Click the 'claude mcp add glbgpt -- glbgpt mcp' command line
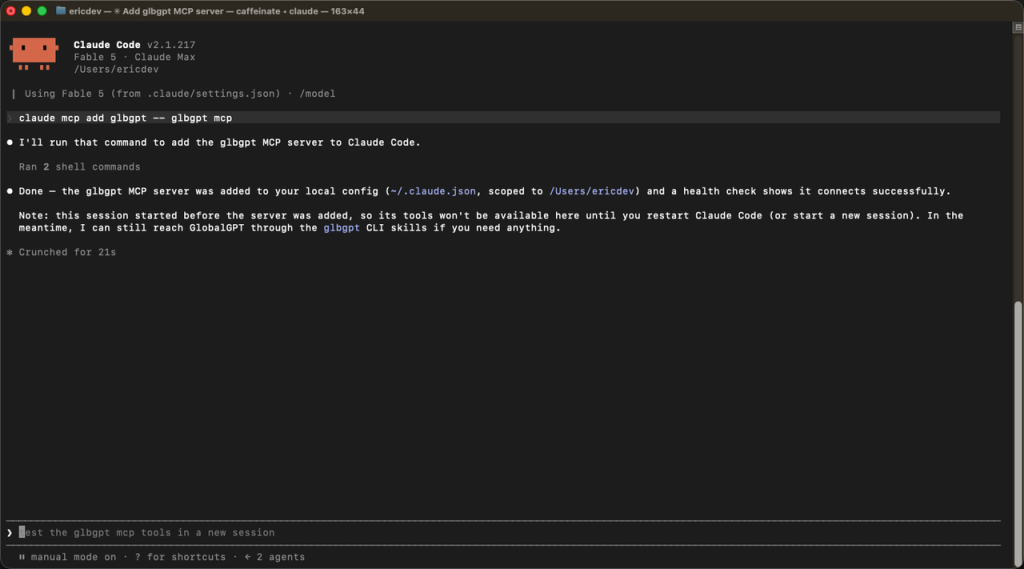 tap(125, 118)
